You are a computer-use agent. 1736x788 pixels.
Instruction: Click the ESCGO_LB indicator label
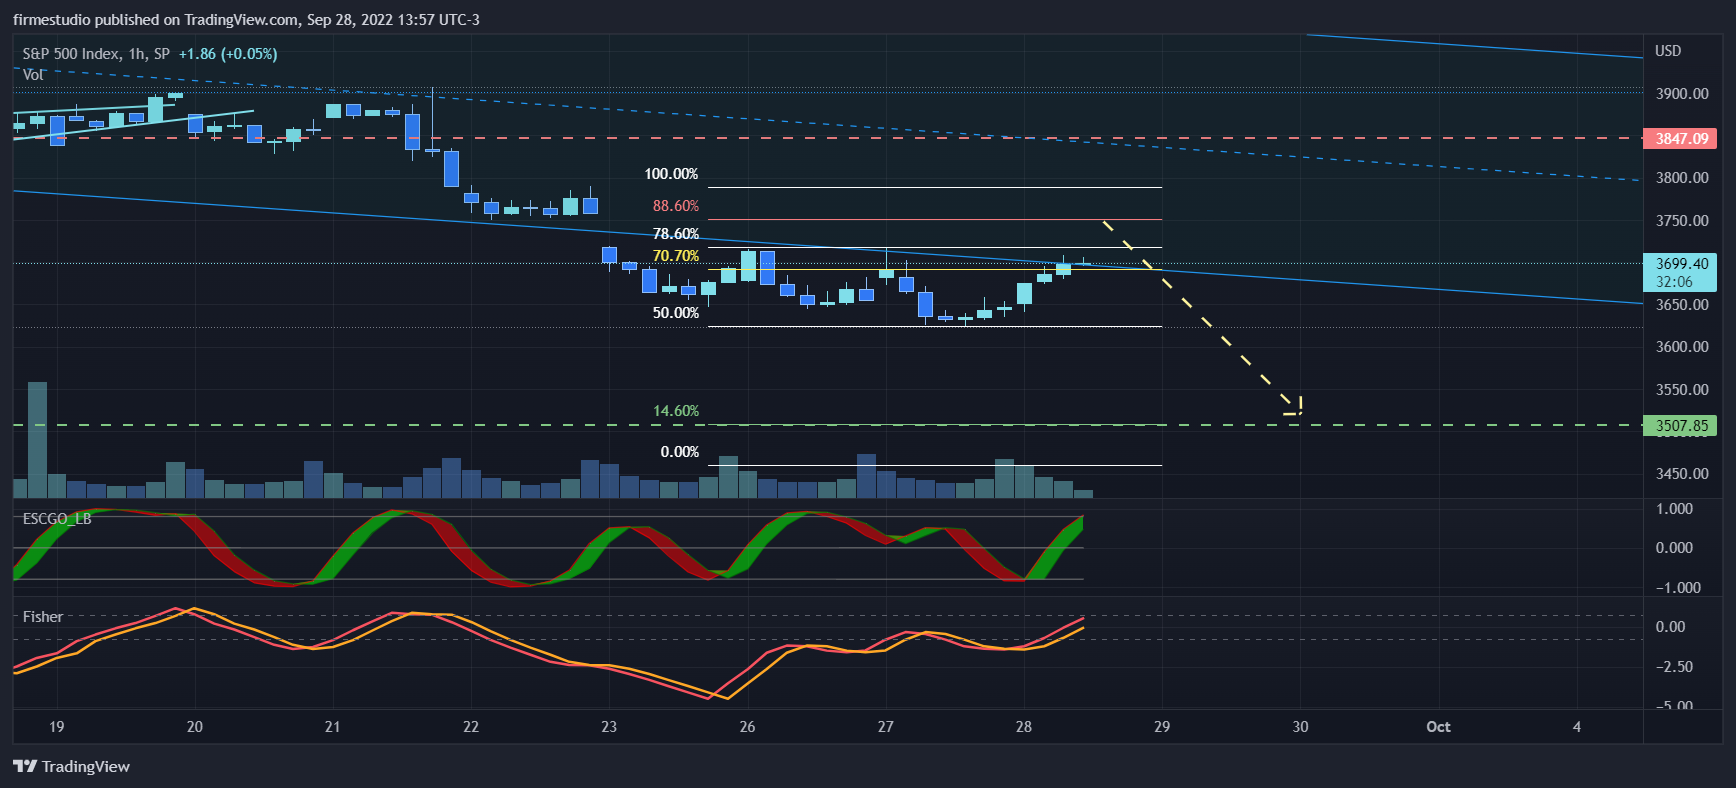[57, 518]
